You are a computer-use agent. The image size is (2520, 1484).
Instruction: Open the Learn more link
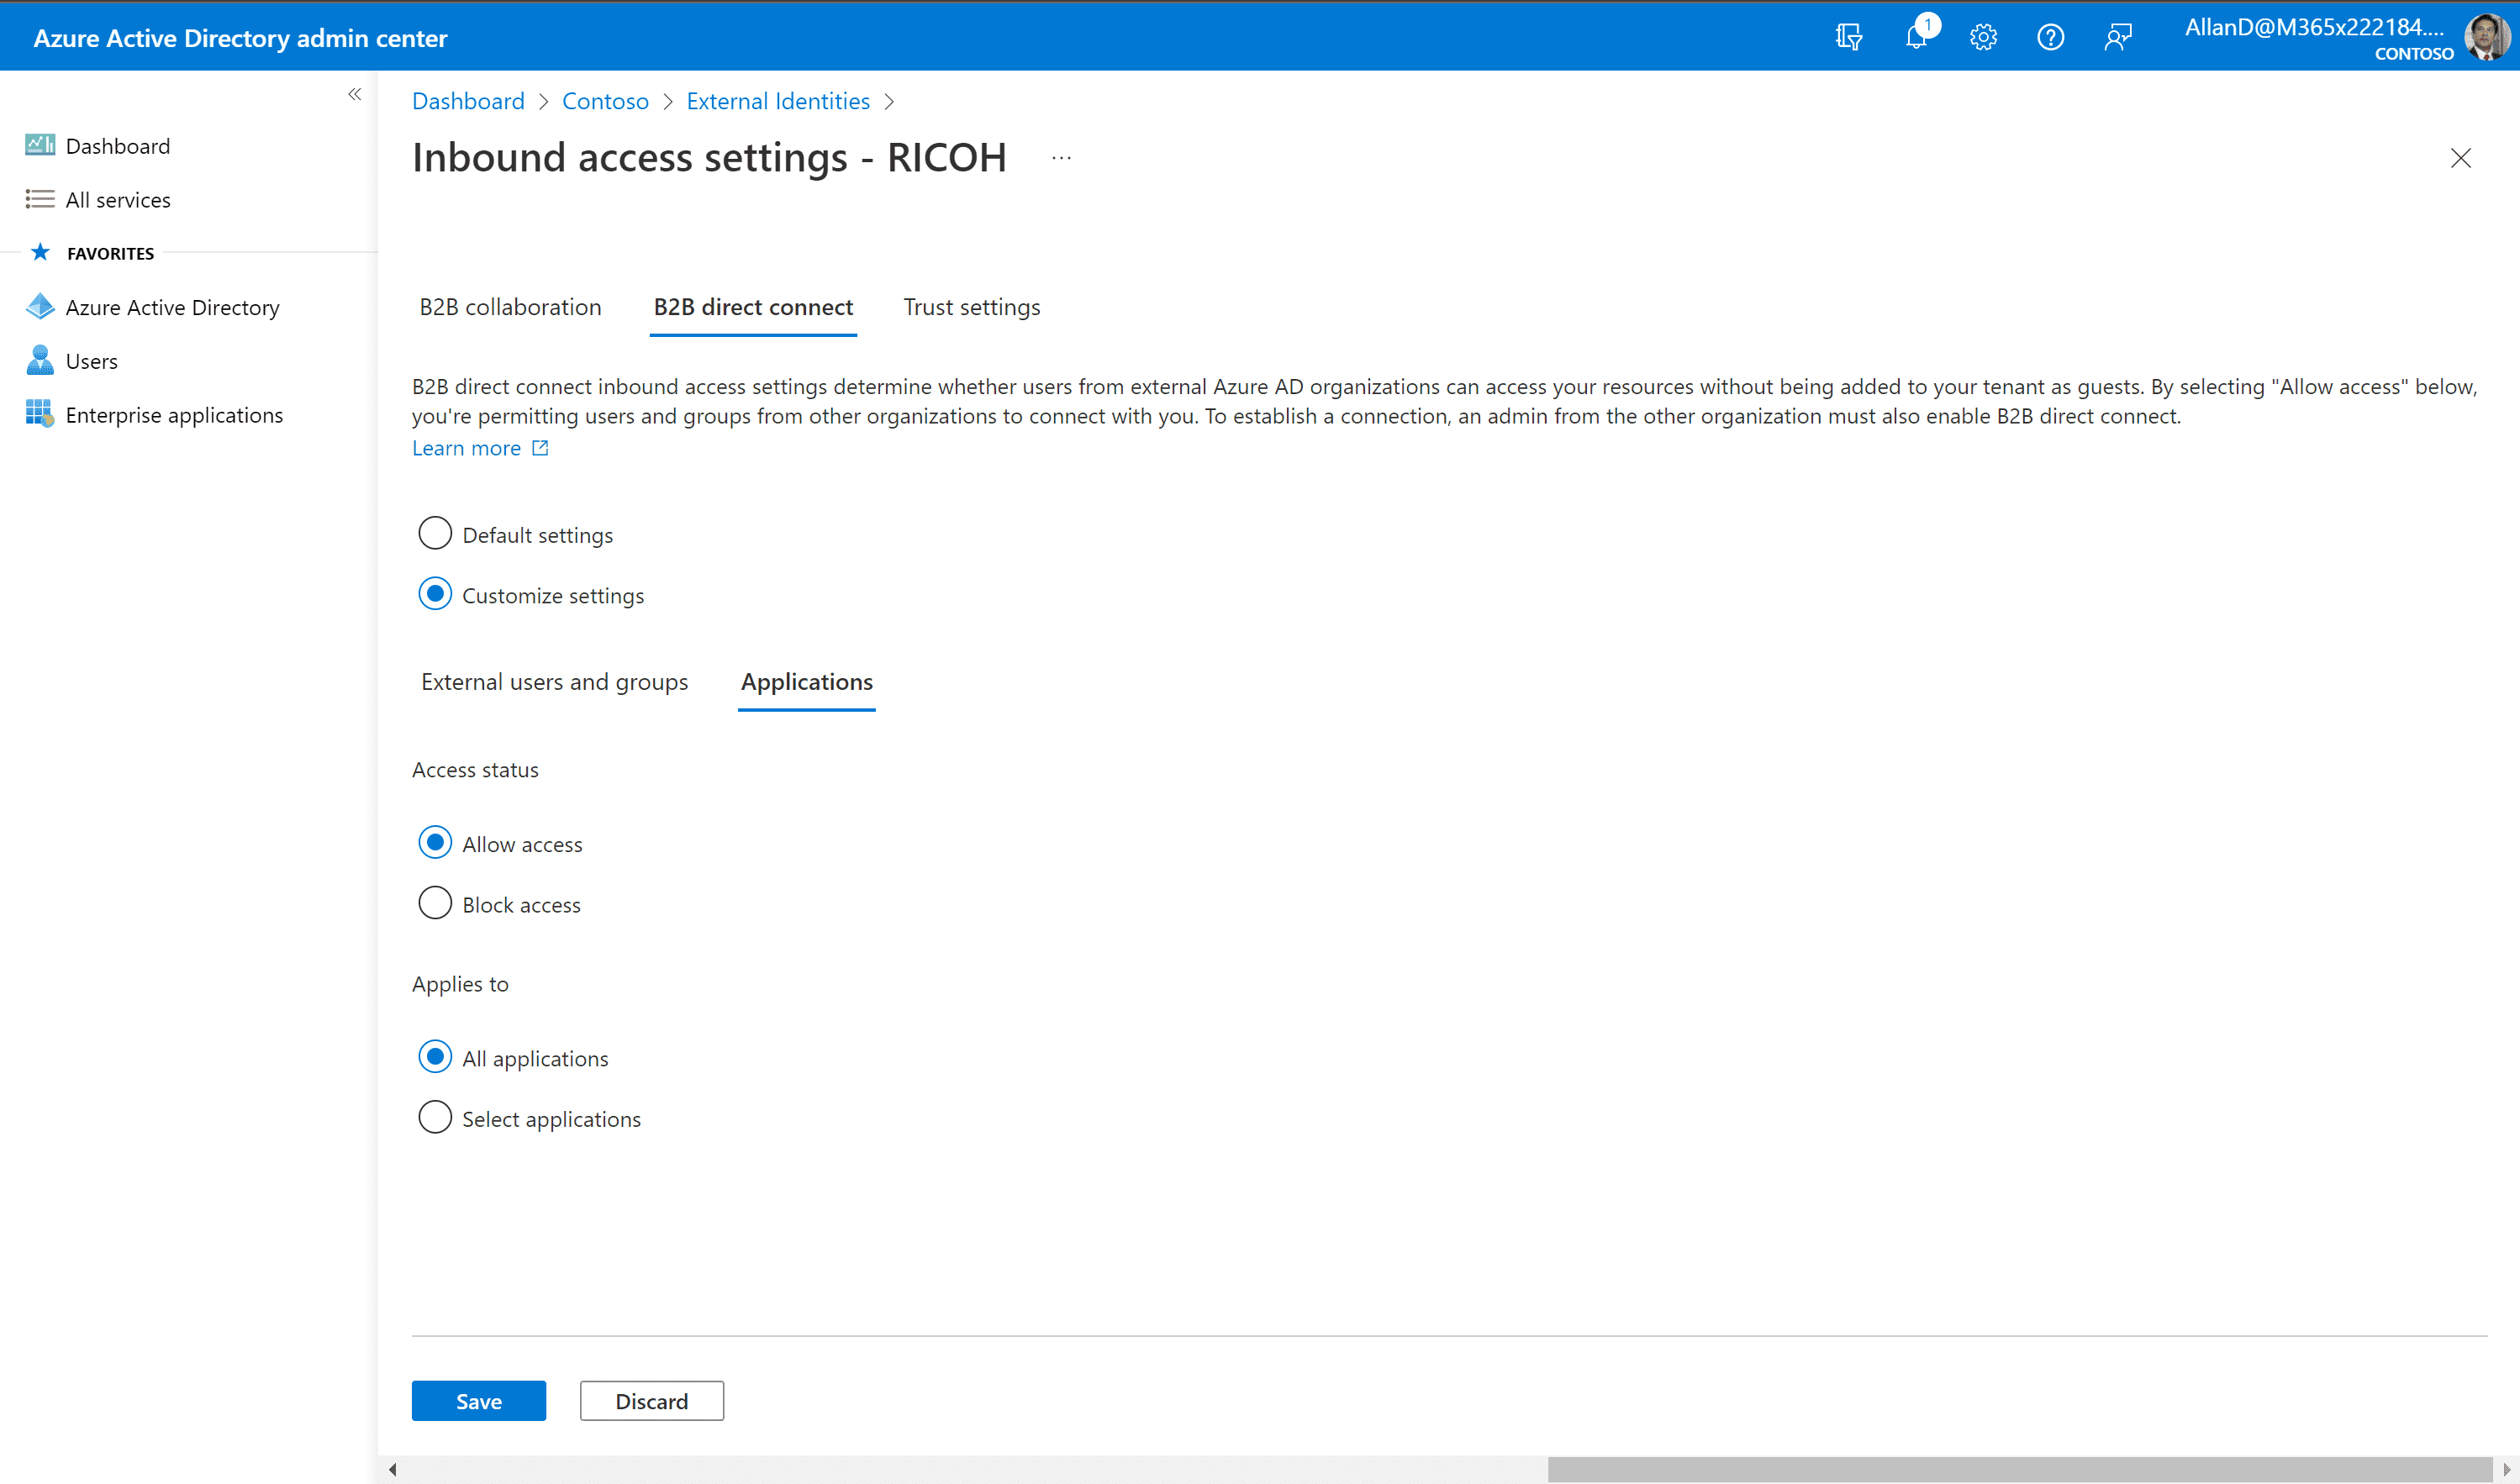pos(466,448)
